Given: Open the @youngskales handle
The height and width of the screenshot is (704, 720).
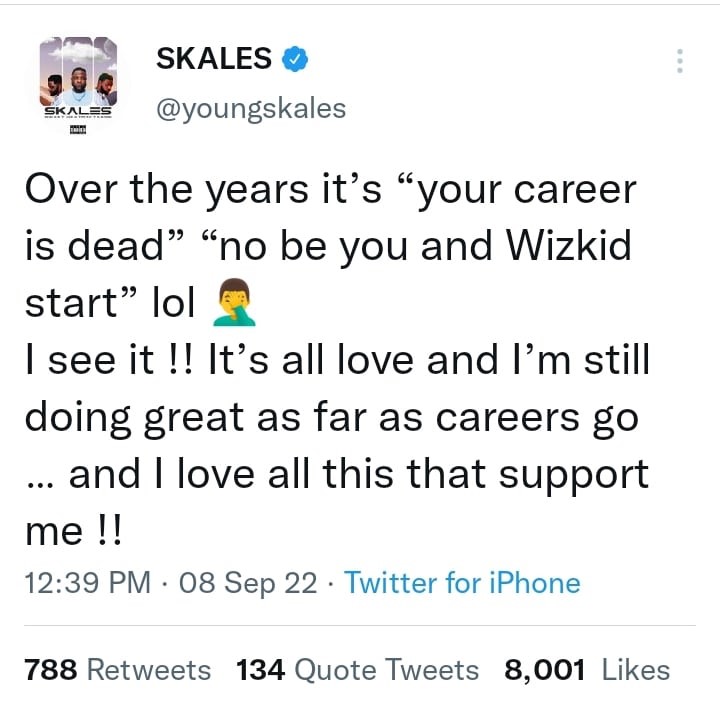Looking at the screenshot, I should point(251,108).
